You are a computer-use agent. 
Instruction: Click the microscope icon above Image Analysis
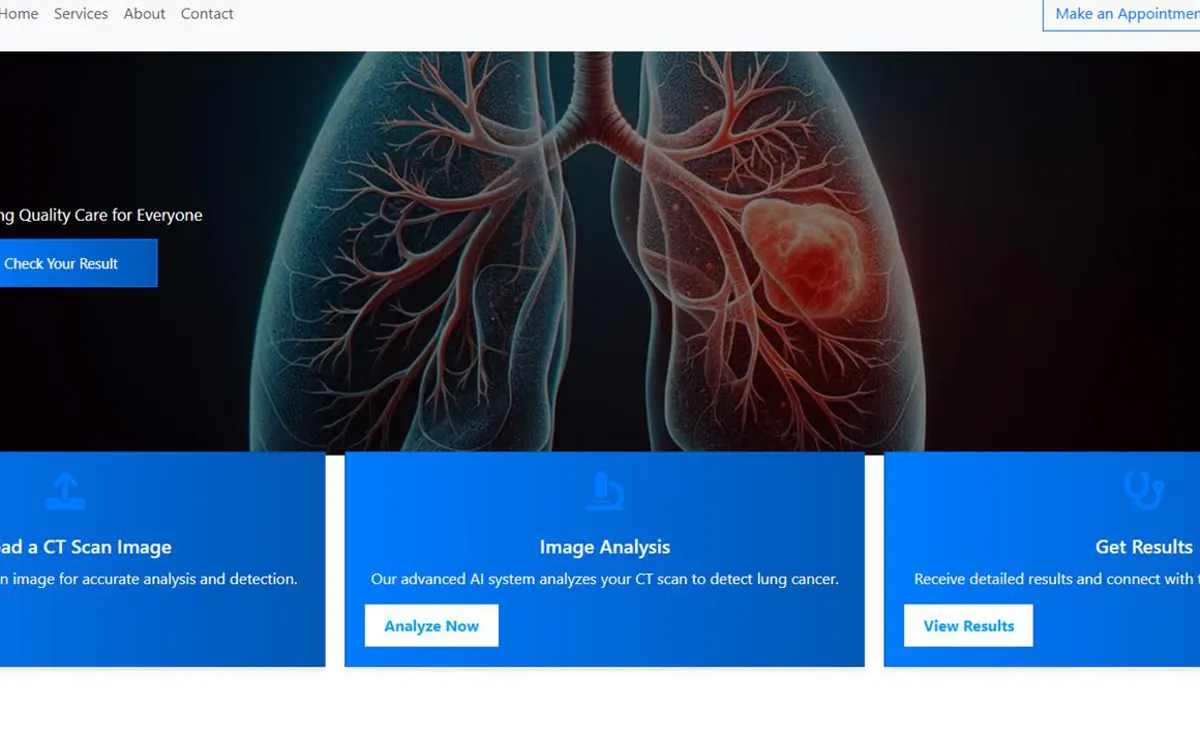pyautogui.click(x=604, y=491)
